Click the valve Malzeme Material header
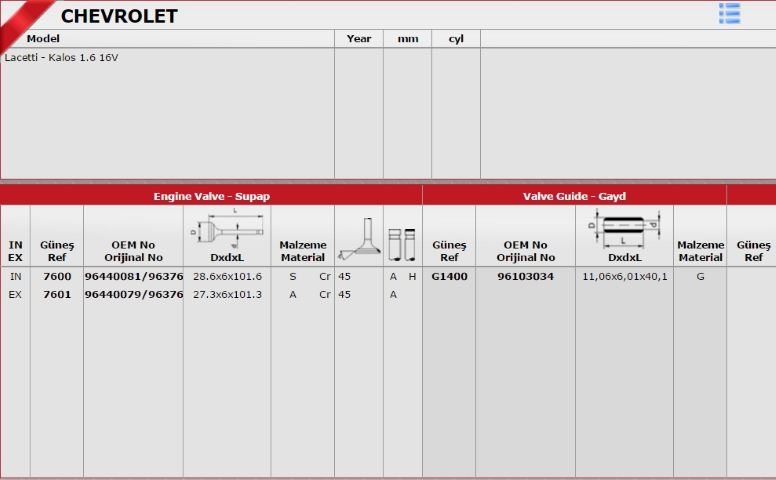This screenshot has width=776, height=480. 303,251
